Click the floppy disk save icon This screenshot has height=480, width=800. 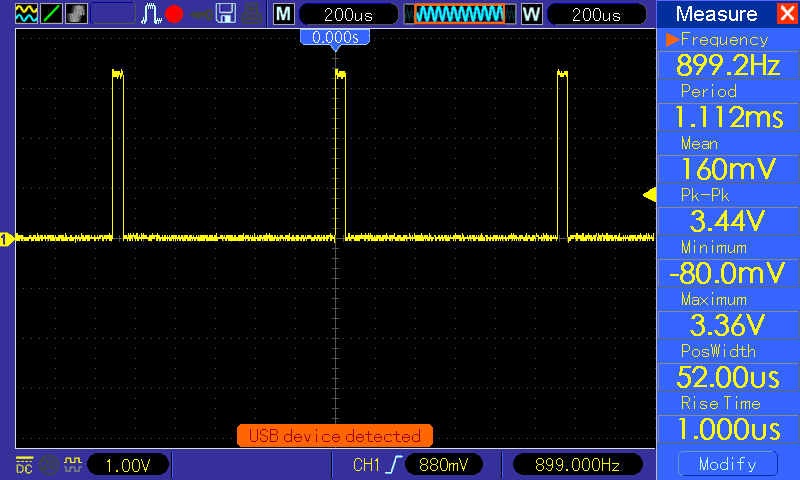(x=226, y=14)
